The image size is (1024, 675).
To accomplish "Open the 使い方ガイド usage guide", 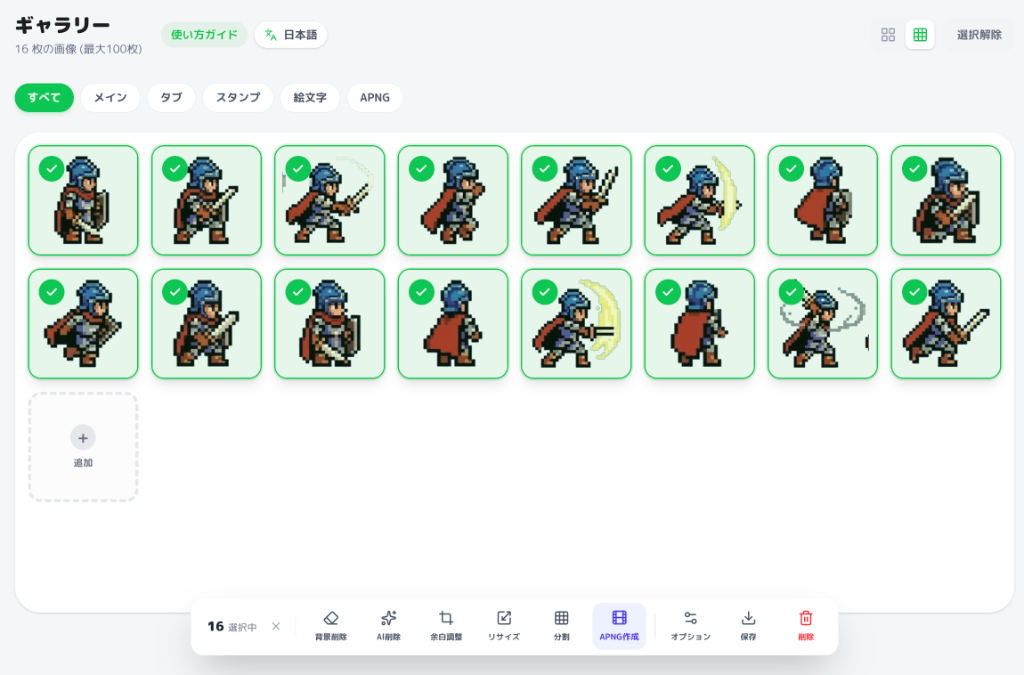I will [x=204, y=34].
